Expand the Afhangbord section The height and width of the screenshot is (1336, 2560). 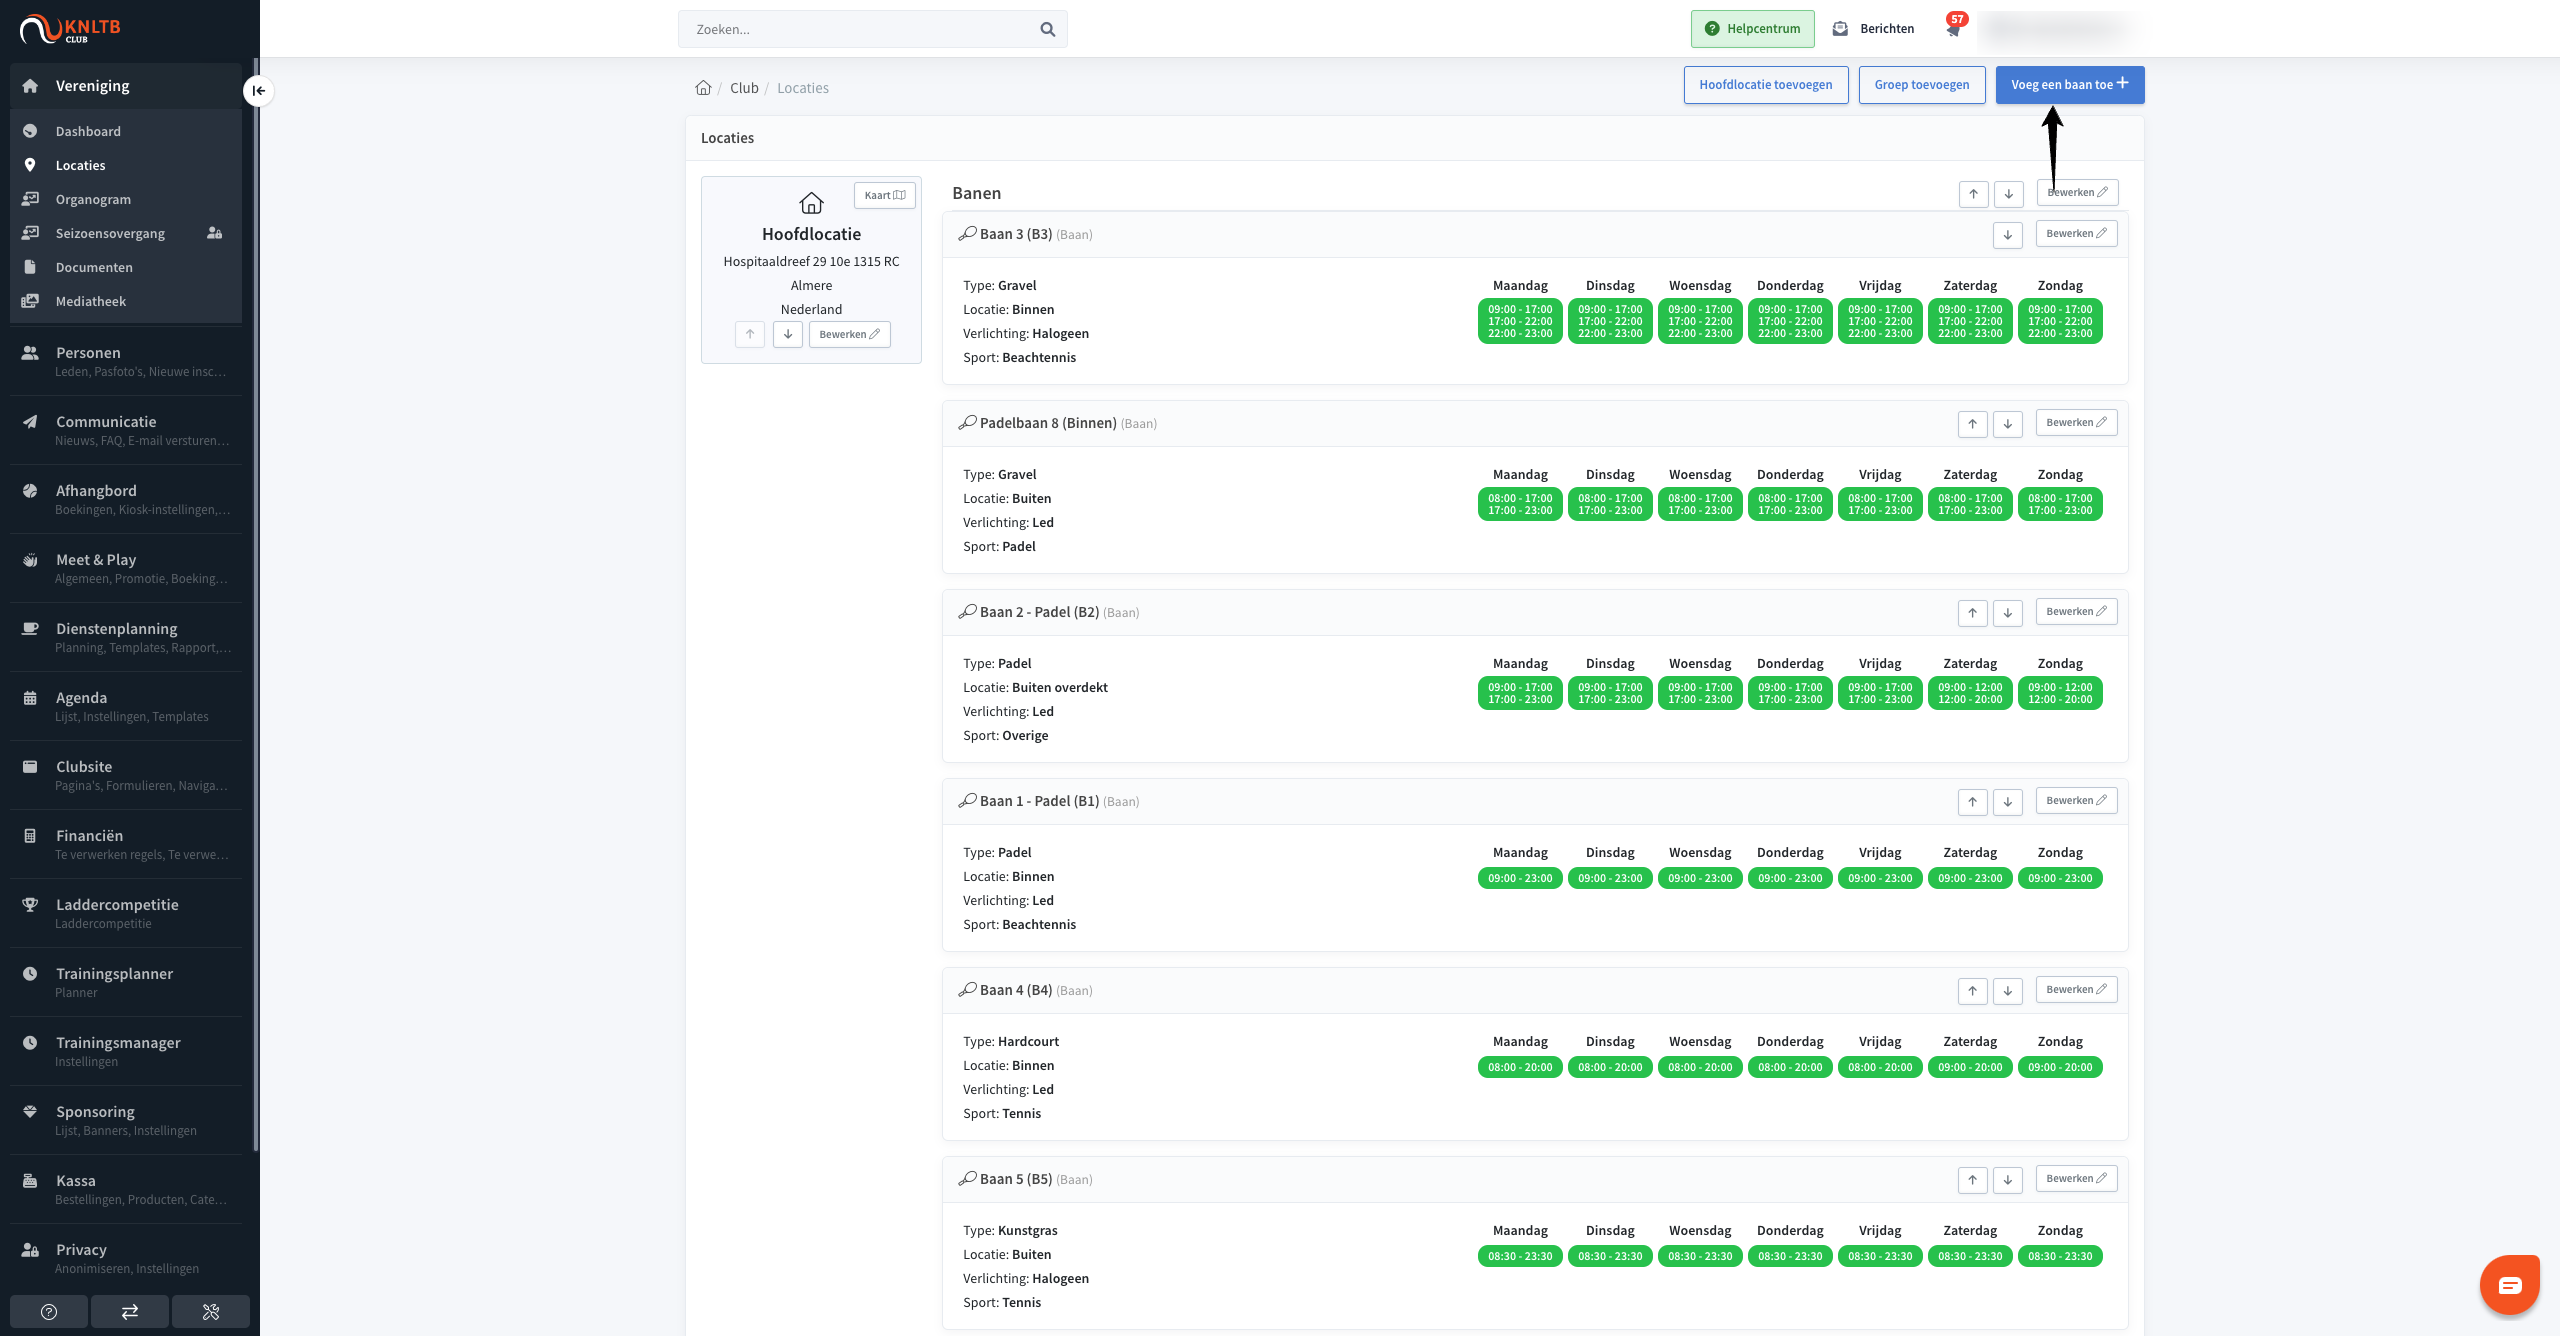(x=126, y=499)
